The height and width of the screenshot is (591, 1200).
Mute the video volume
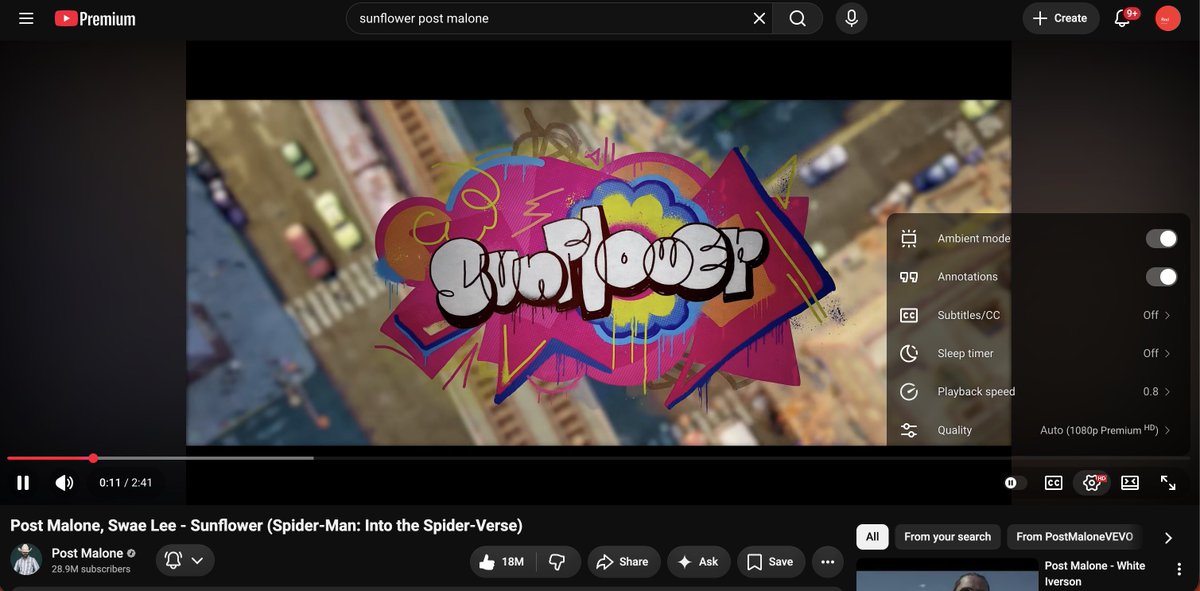[64, 483]
